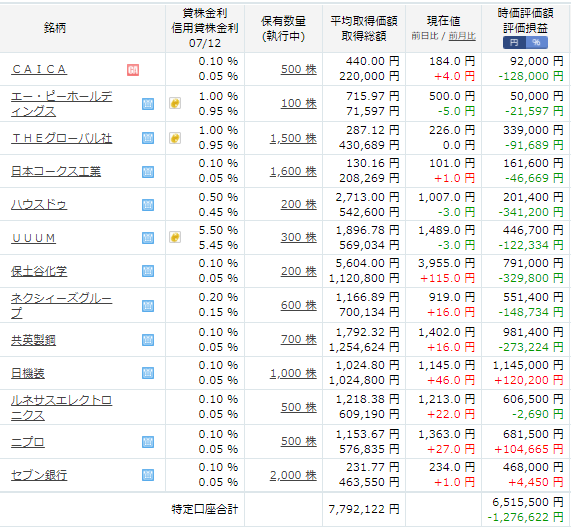Select the 特定口座合計 label
Viewport: 571px width, 527px height.
pos(205,509)
